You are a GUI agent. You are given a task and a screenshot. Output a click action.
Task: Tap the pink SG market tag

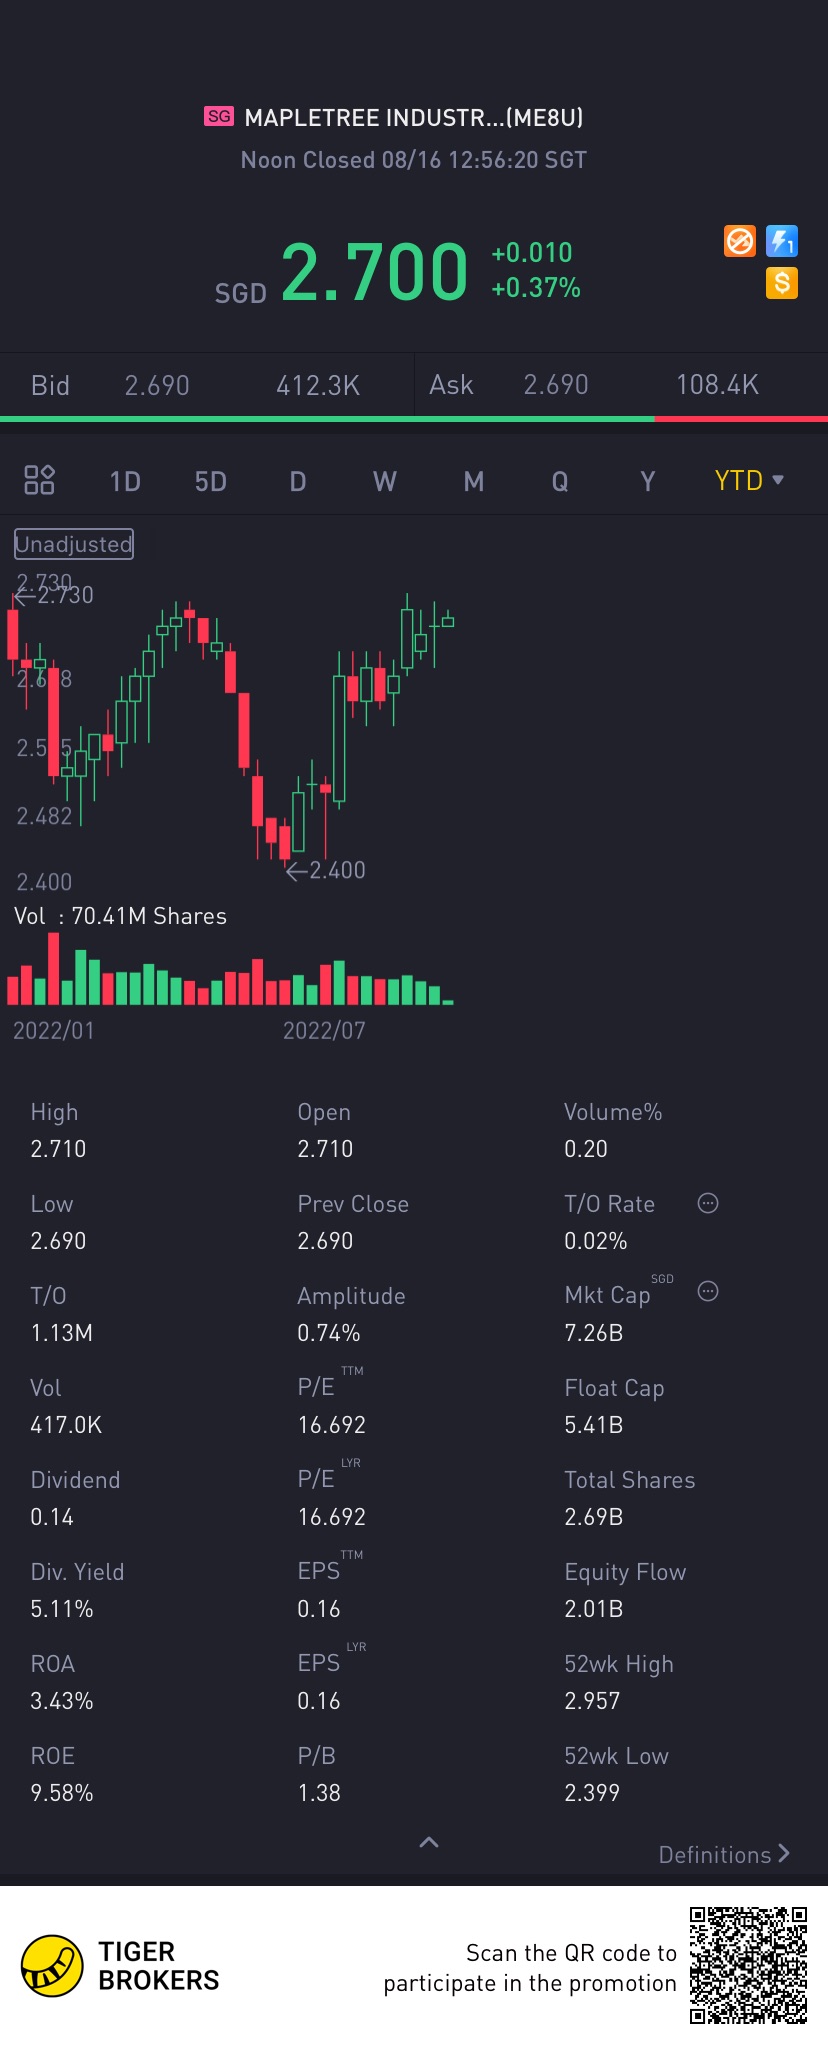(x=219, y=117)
